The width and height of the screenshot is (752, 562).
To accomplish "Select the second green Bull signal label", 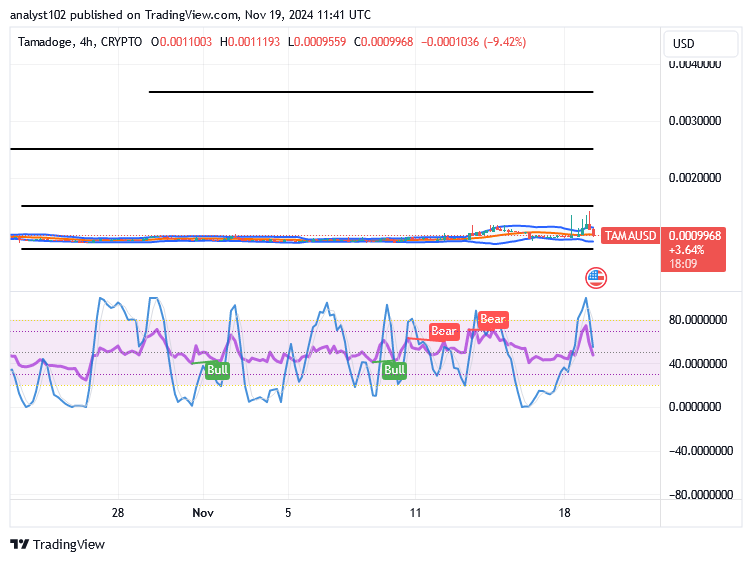I will (x=394, y=370).
